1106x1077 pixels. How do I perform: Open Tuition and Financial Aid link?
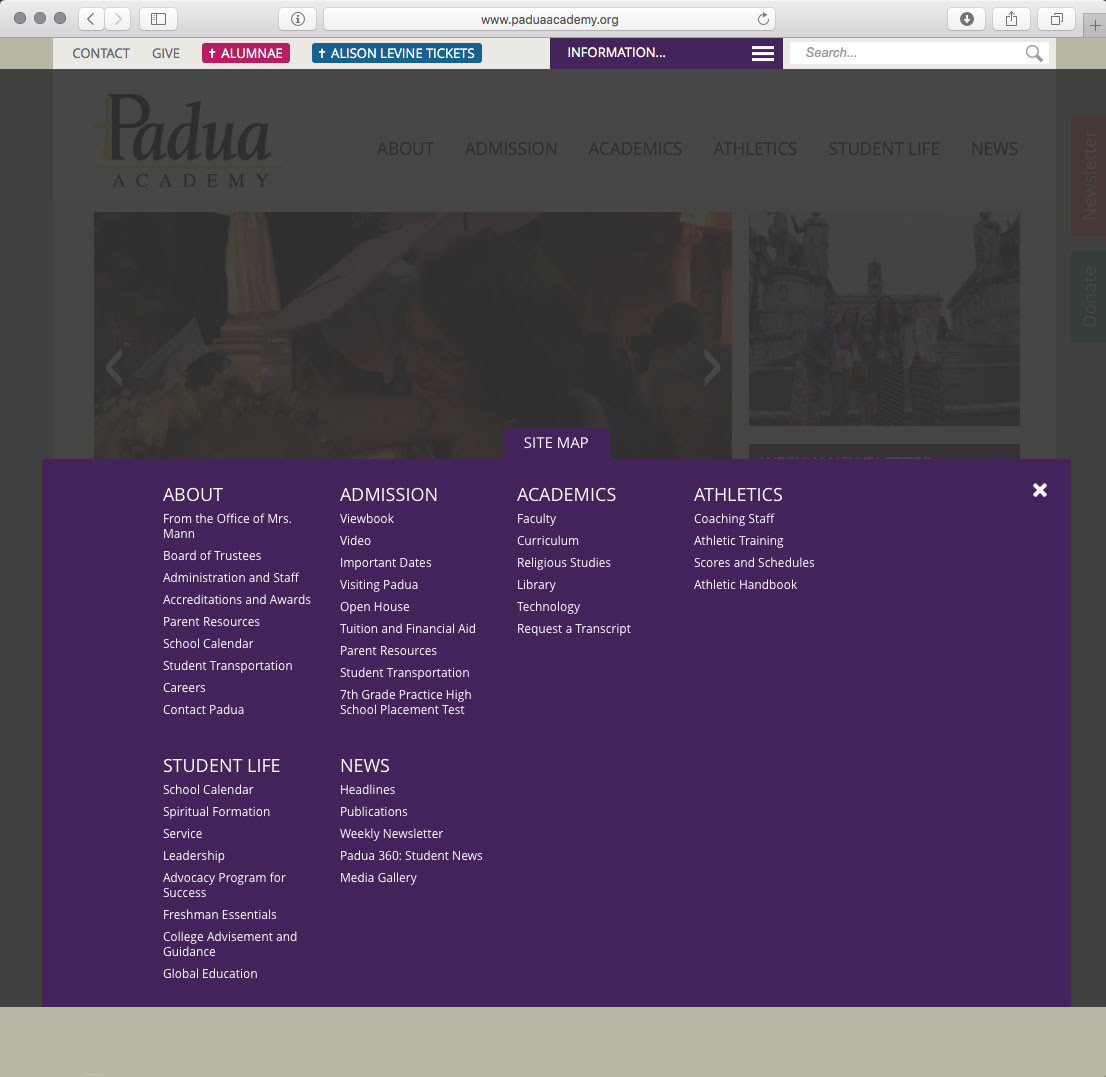click(x=408, y=628)
